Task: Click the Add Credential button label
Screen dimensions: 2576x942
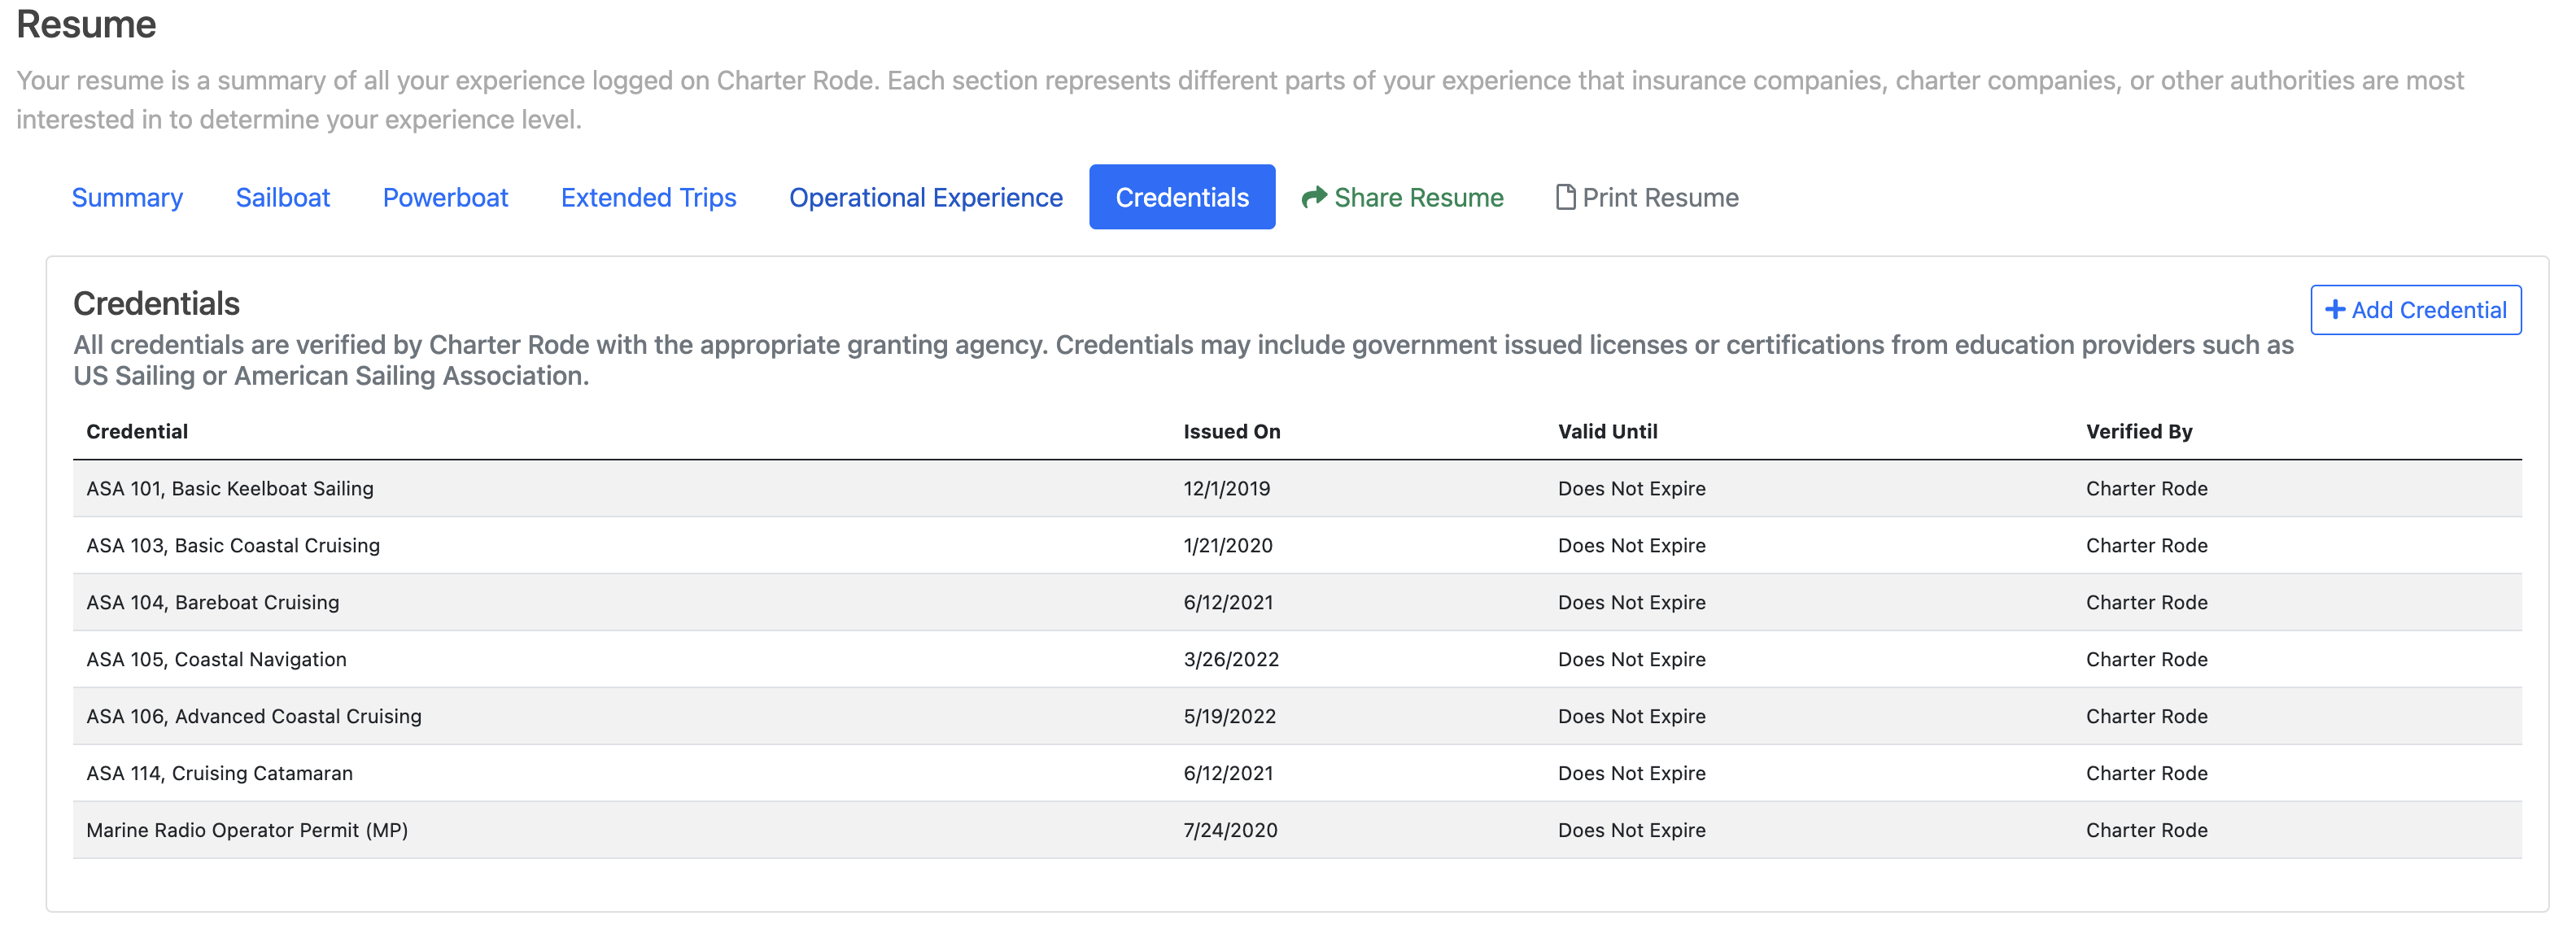Action: click(2428, 310)
